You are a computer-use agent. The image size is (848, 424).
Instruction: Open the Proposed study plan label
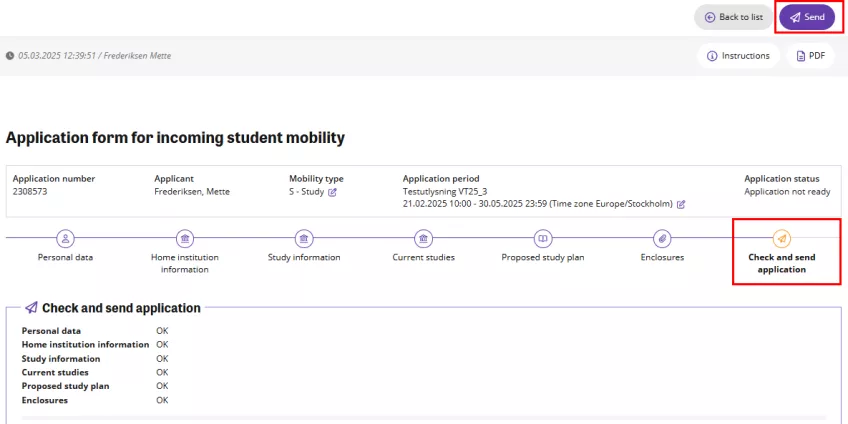[x=542, y=258]
